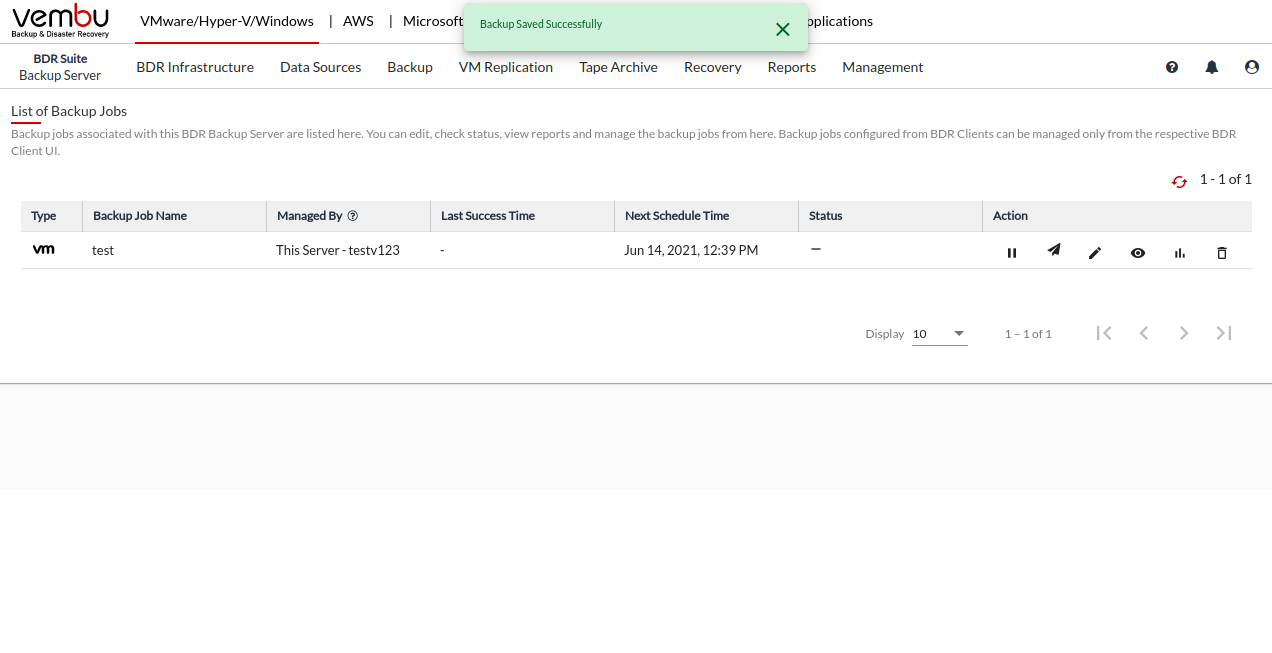Screen dimensions: 1272x653
Task: Run the test backup job now
Action: pyautogui.click(x=1053, y=251)
